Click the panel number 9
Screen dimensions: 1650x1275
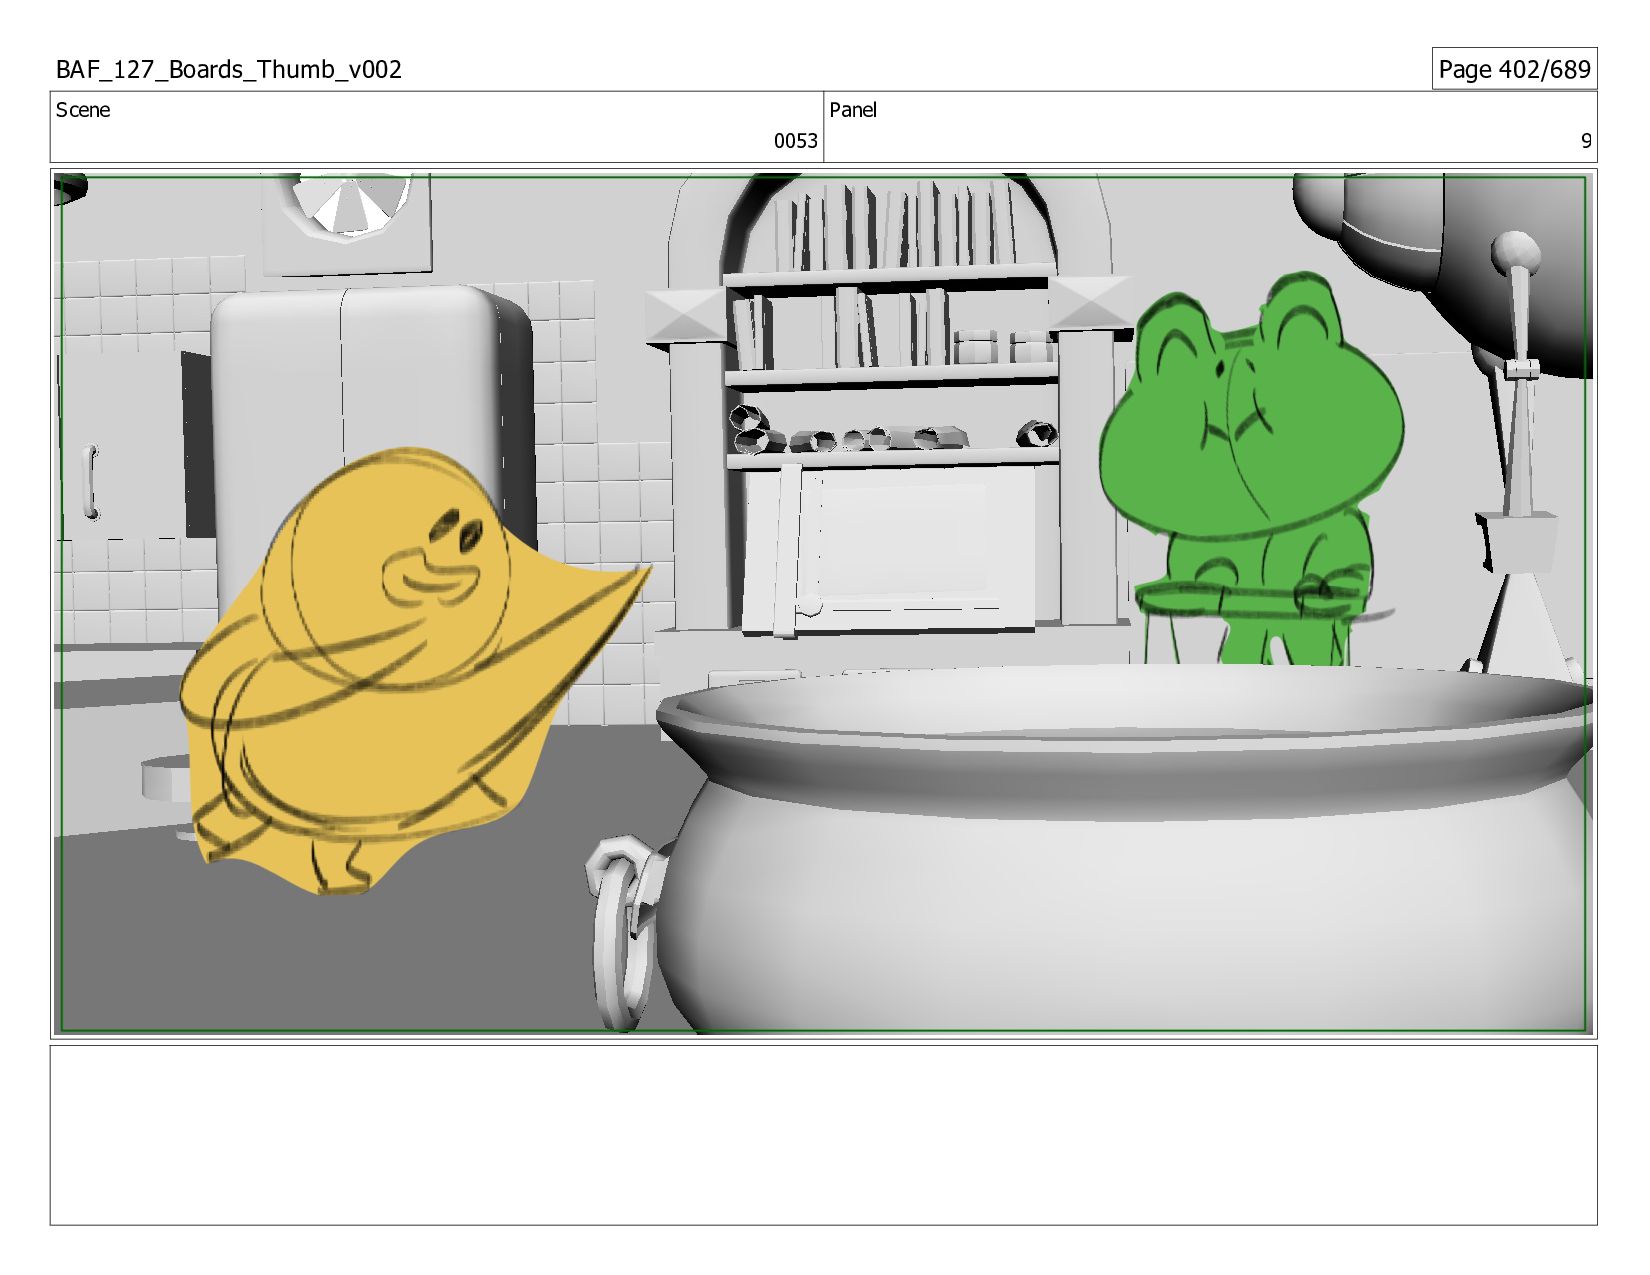1585,141
